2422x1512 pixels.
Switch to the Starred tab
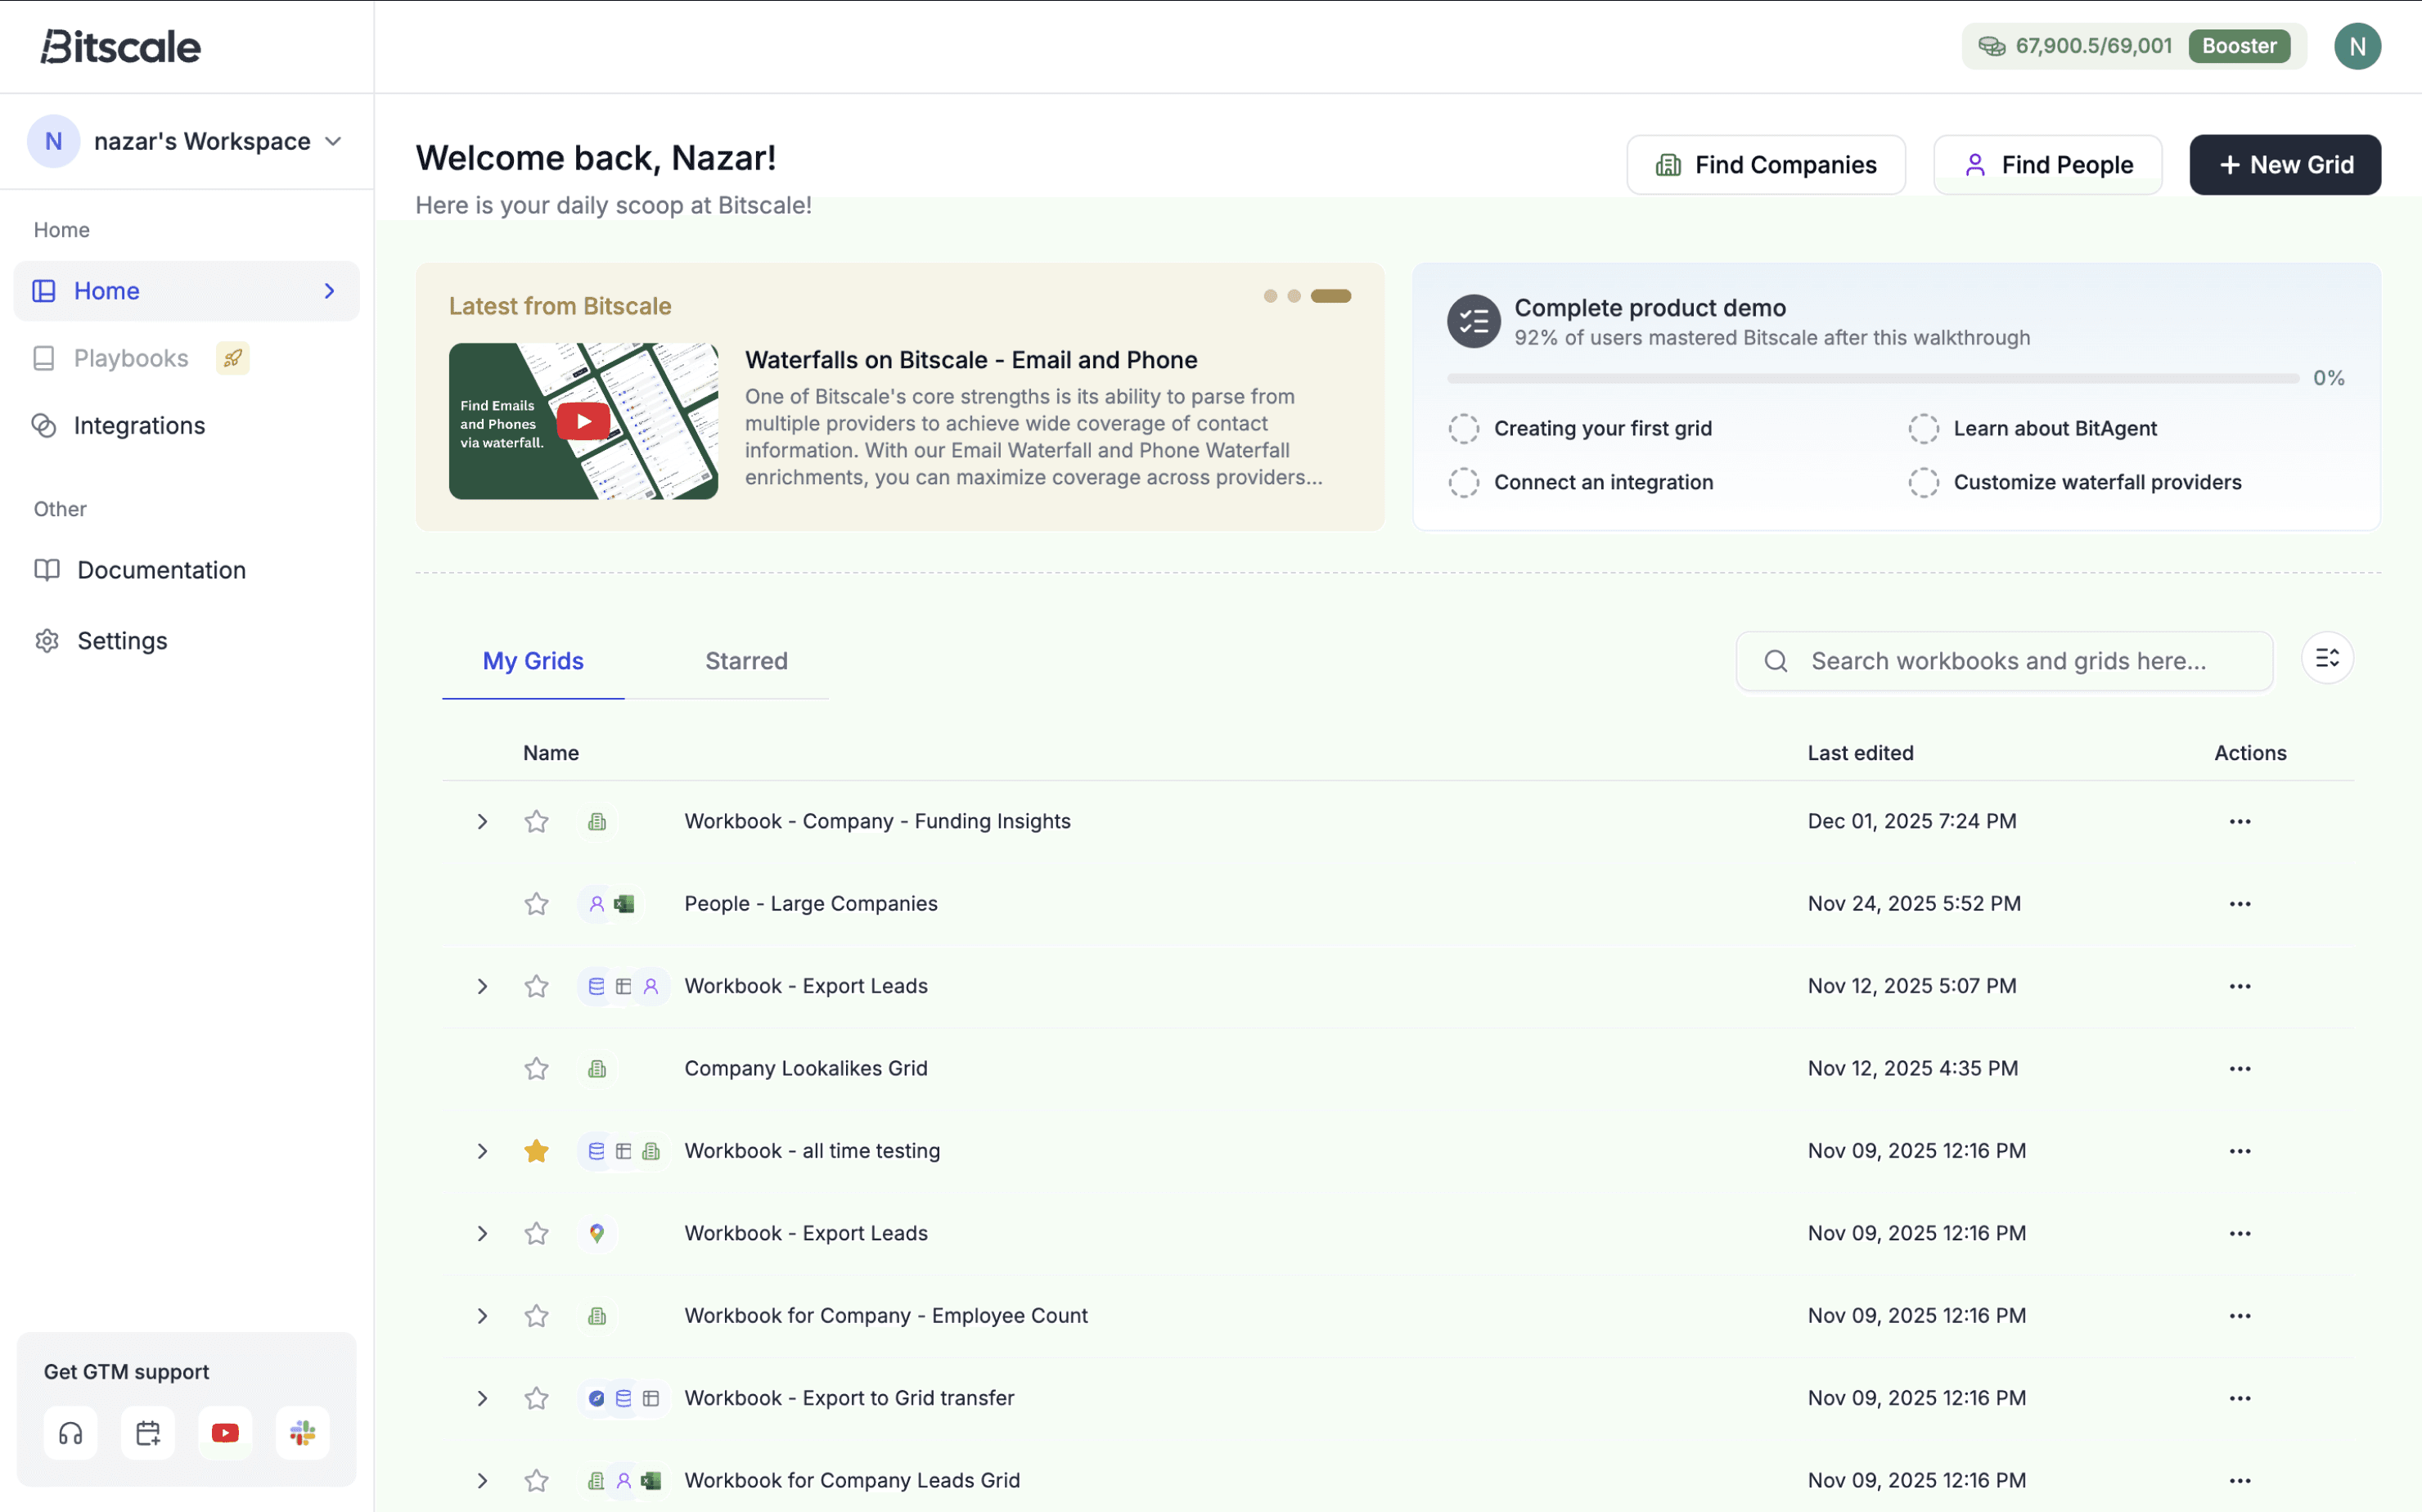pos(746,661)
